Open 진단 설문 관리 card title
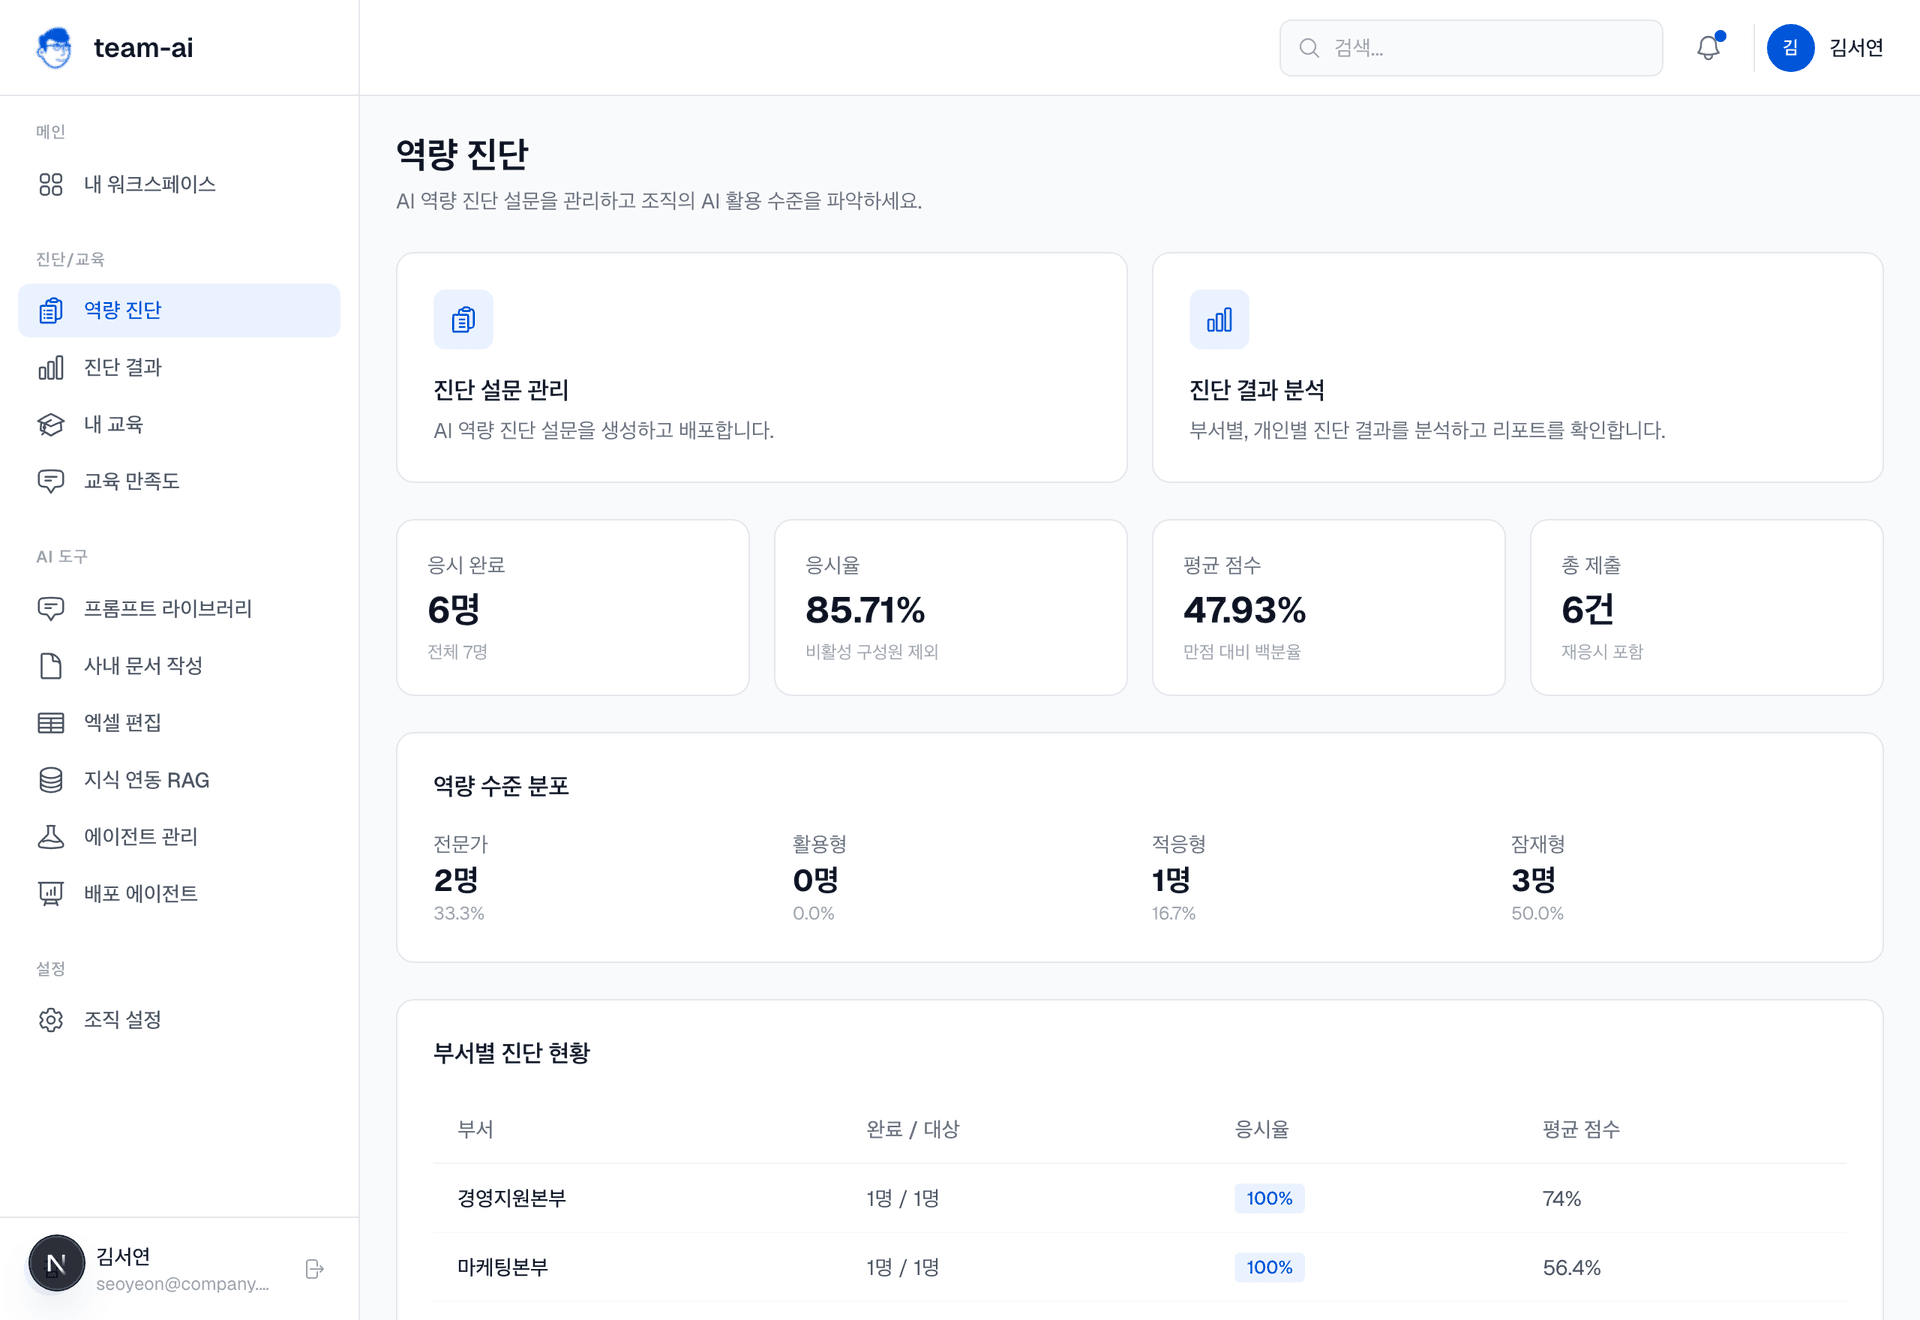The width and height of the screenshot is (1920, 1320). pyautogui.click(x=501, y=390)
